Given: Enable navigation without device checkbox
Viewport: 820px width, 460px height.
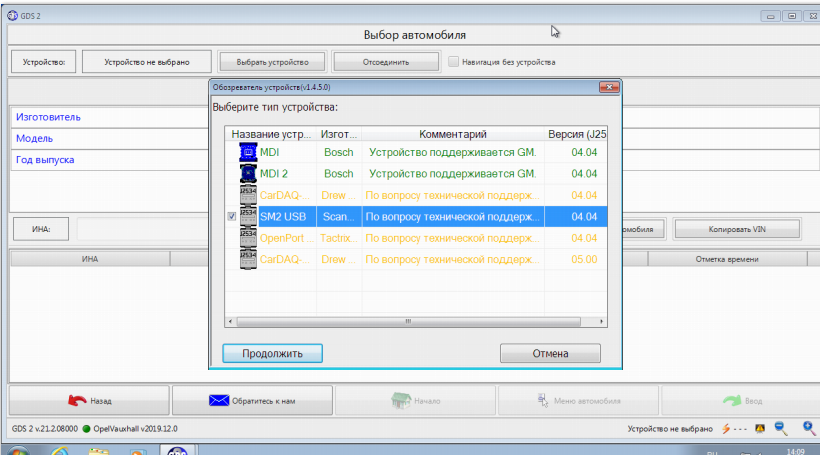Looking at the screenshot, I should [453, 62].
